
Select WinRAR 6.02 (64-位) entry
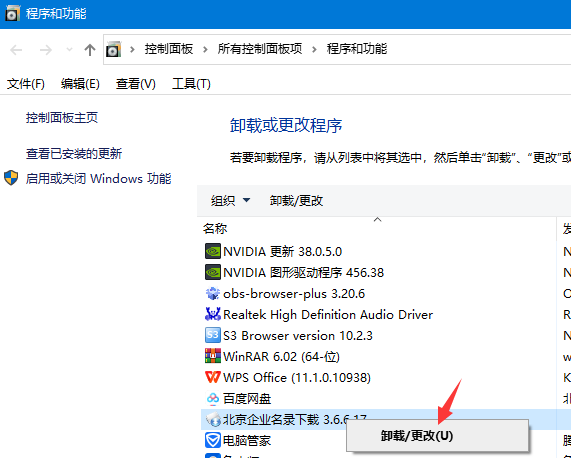(281, 357)
